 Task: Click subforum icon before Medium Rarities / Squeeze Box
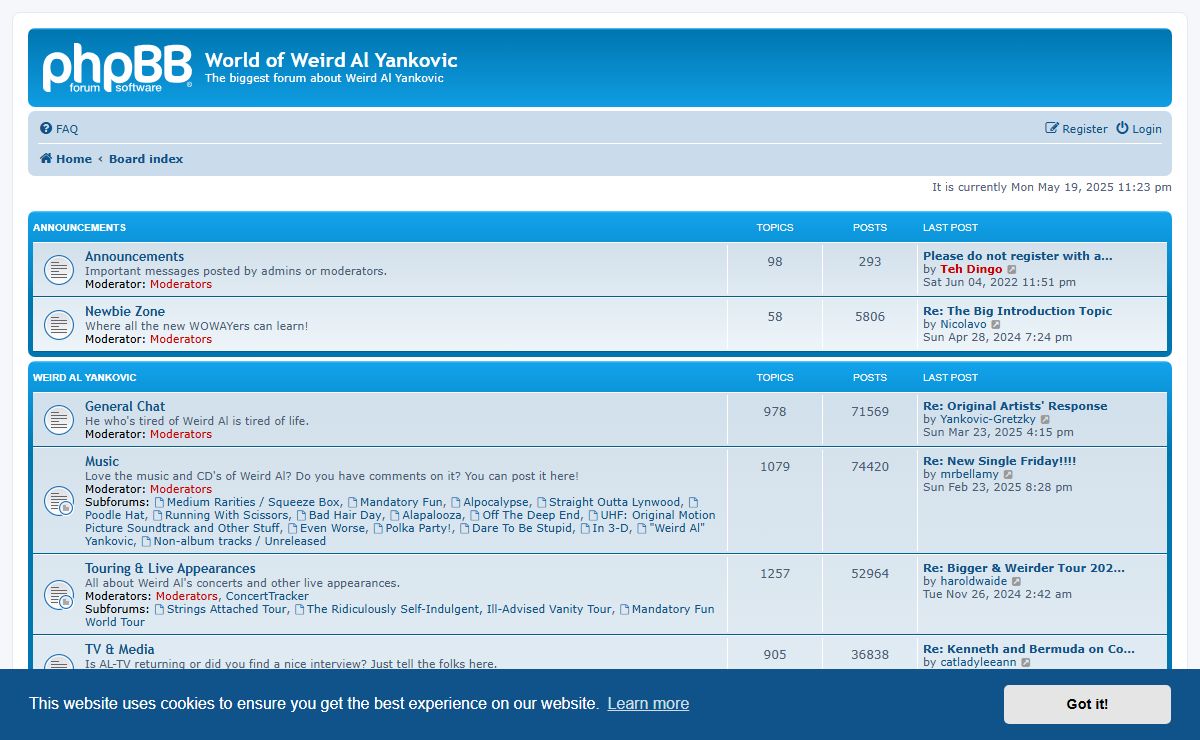[x=159, y=502]
